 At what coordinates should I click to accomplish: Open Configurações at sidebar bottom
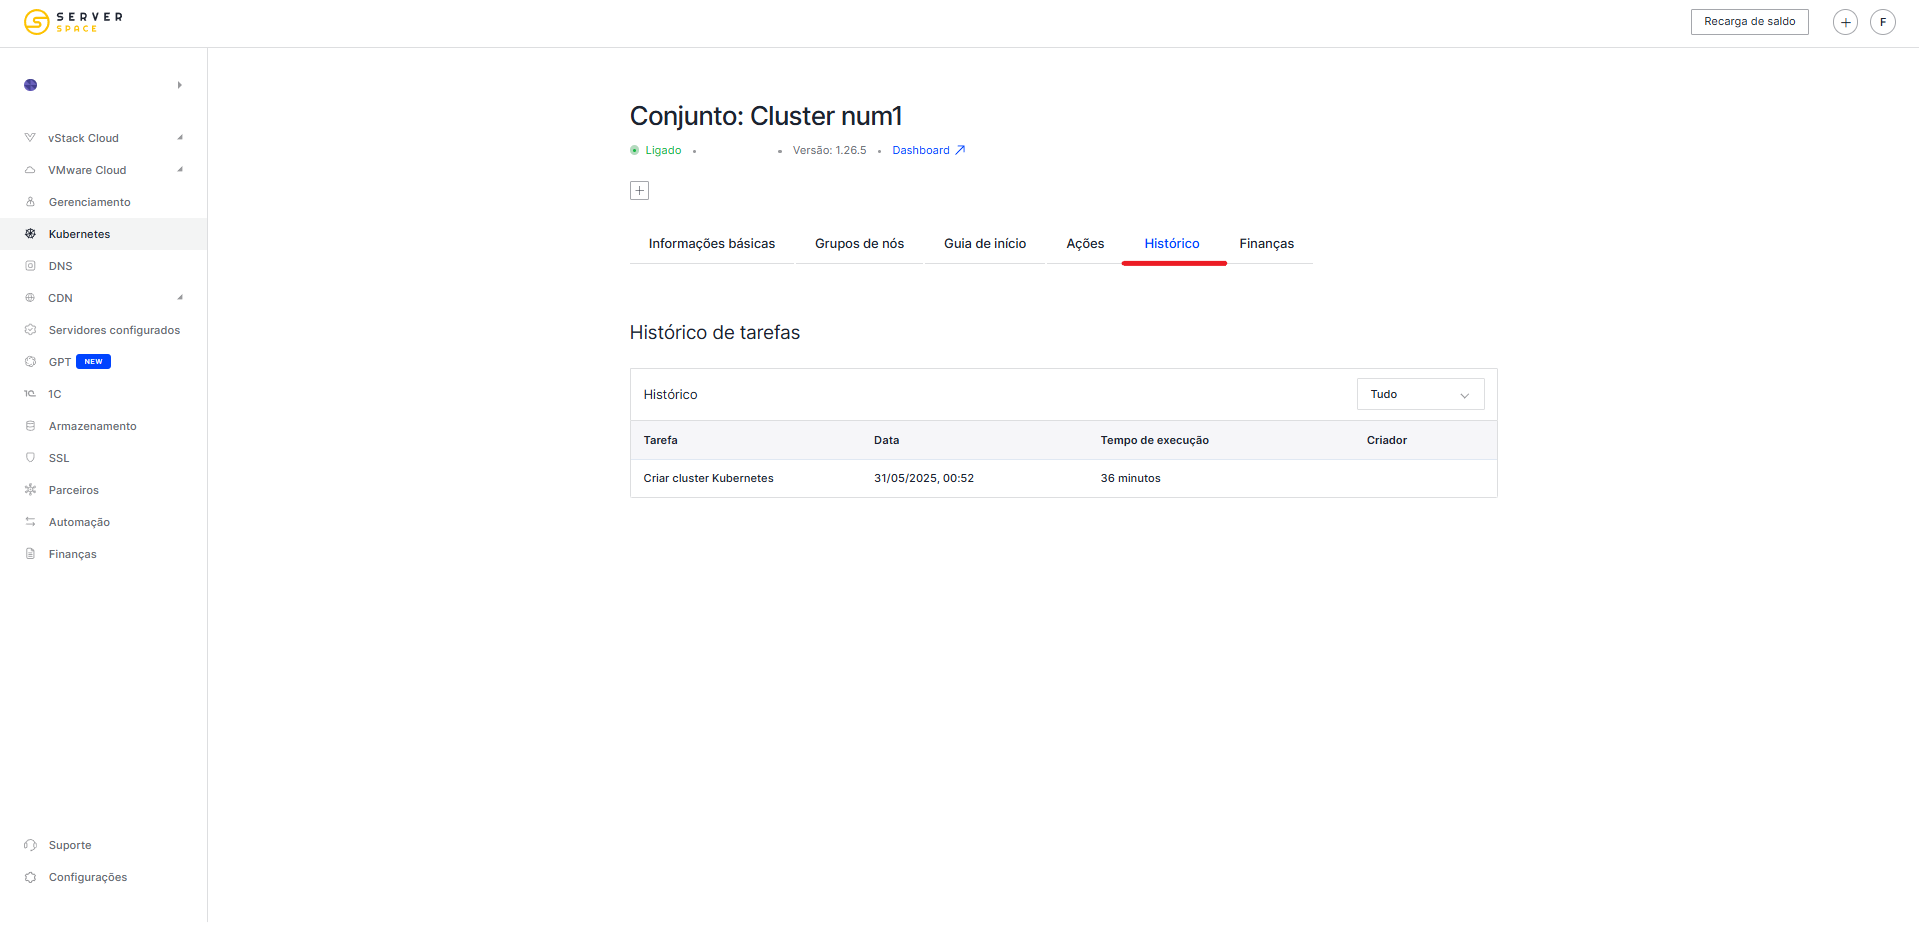(88, 877)
